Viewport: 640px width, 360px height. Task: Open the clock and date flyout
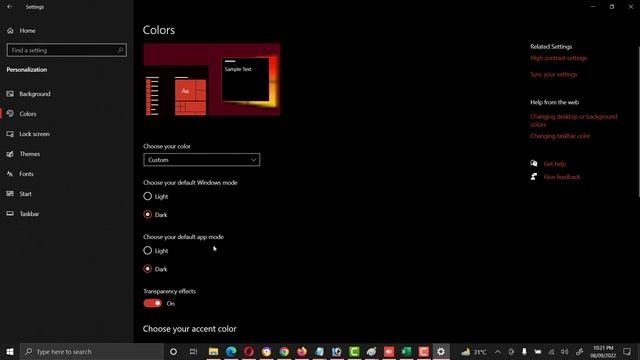[603, 351]
